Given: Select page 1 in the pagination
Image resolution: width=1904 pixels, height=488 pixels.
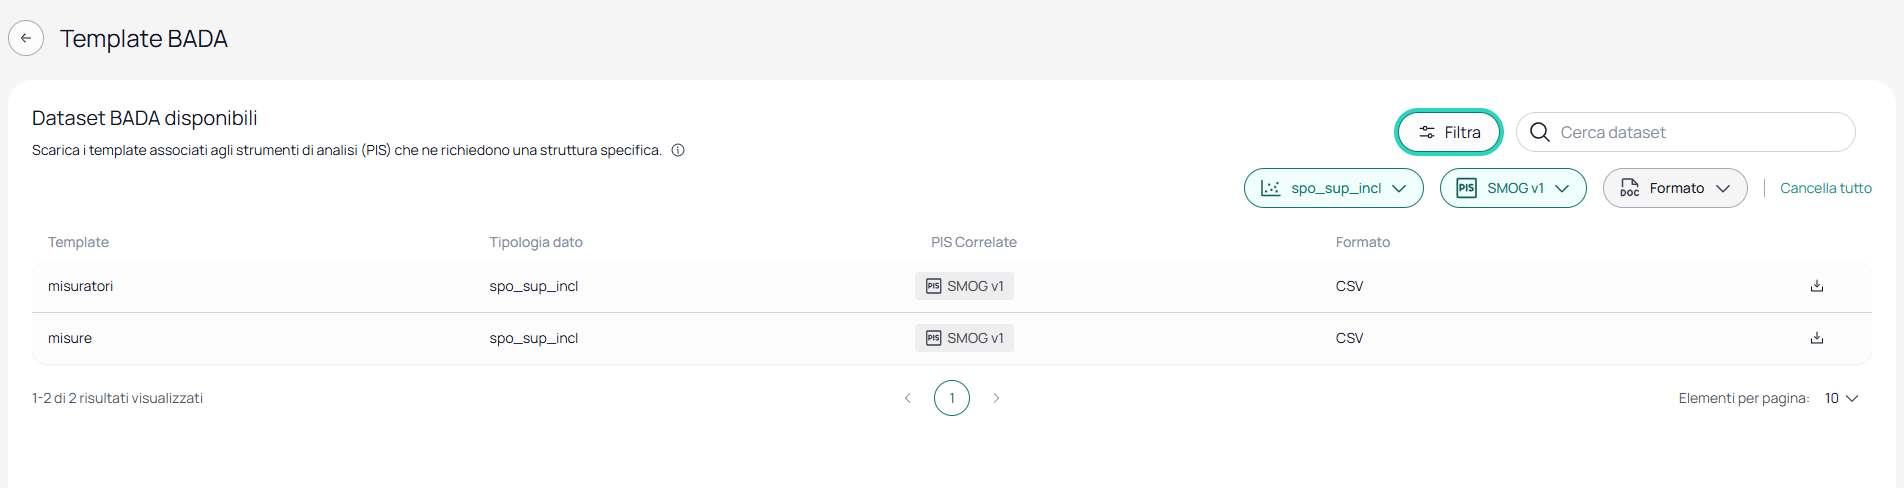Looking at the screenshot, I should pyautogui.click(x=952, y=398).
